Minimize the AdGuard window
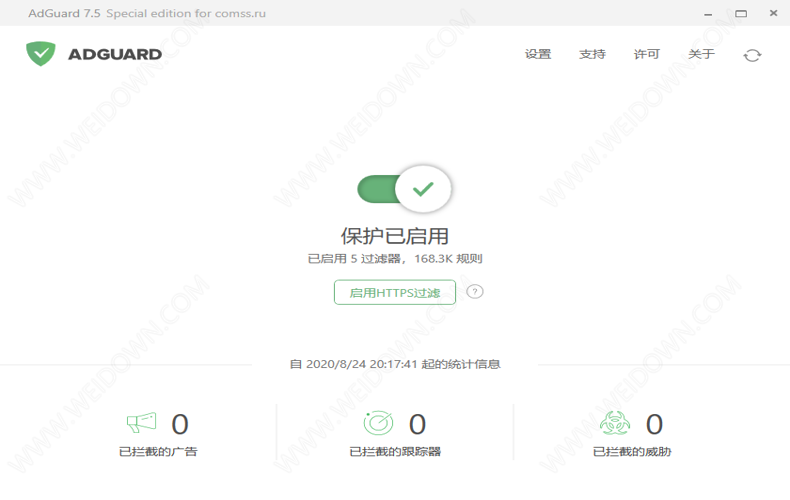Viewport: 790px width, 500px height. [x=708, y=14]
